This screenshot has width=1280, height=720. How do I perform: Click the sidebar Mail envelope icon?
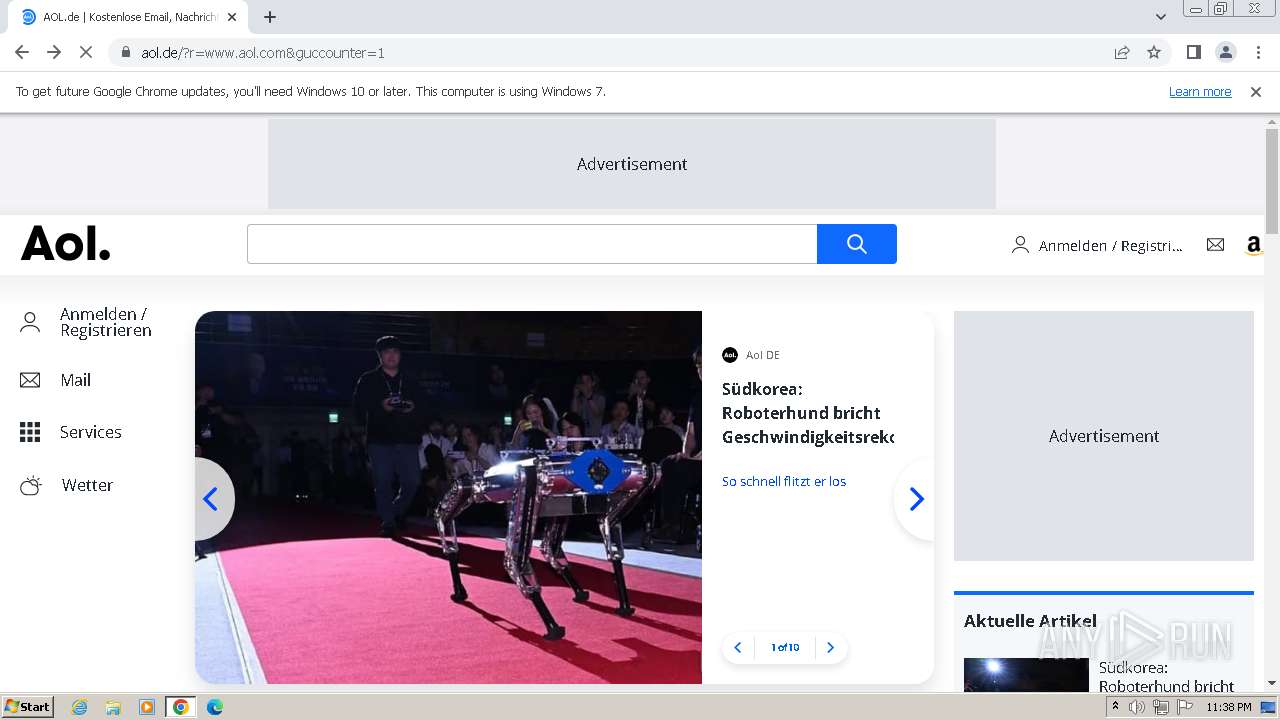30,380
